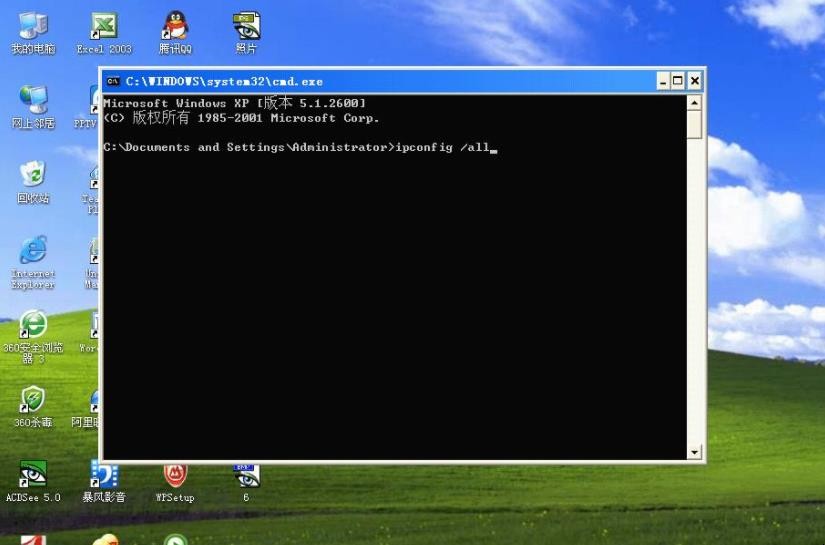Click the cmd window scrollbar up arrow
825x545 pixels.
(x=694, y=103)
